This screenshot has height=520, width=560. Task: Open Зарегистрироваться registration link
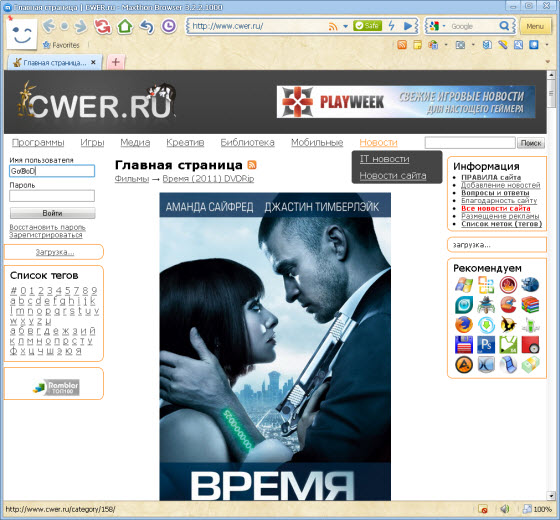(x=46, y=235)
